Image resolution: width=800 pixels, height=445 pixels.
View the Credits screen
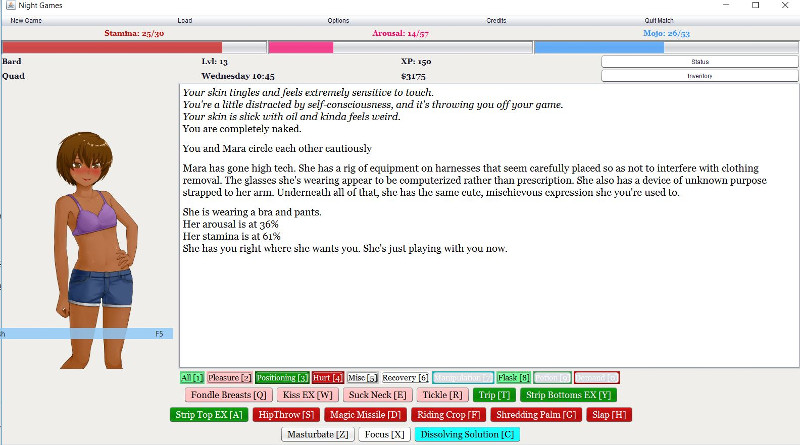(x=496, y=20)
